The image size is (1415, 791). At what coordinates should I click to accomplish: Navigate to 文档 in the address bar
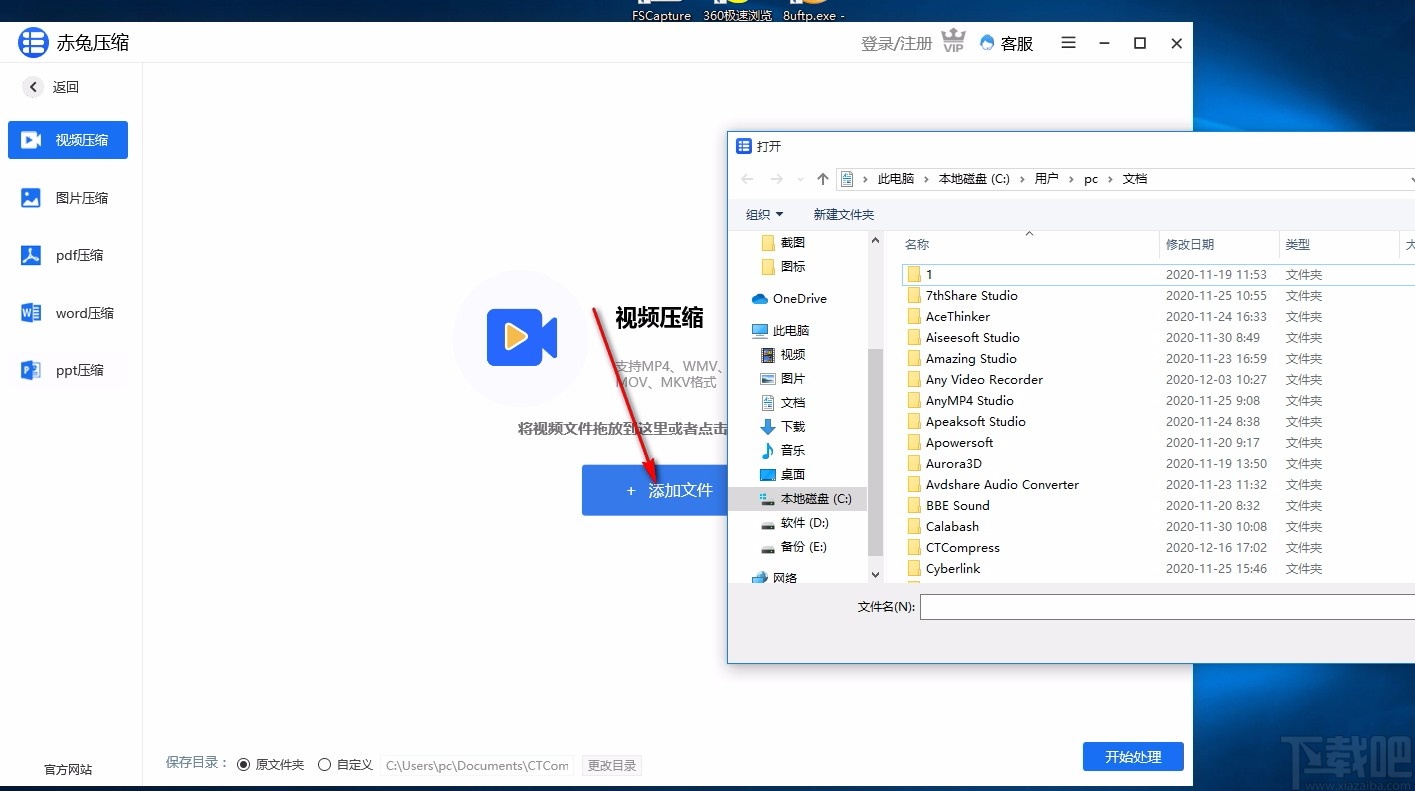[x=1134, y=178]
